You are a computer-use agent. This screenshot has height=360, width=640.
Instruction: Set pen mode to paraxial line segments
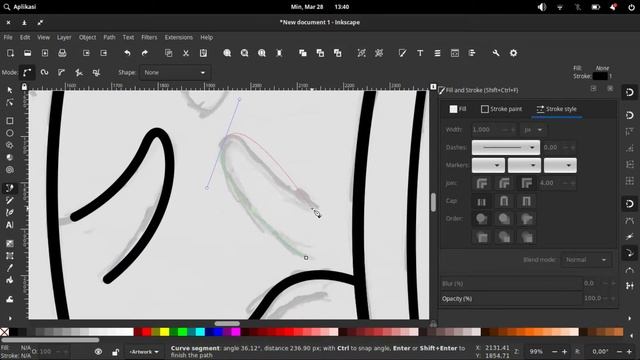coord(96,73)
